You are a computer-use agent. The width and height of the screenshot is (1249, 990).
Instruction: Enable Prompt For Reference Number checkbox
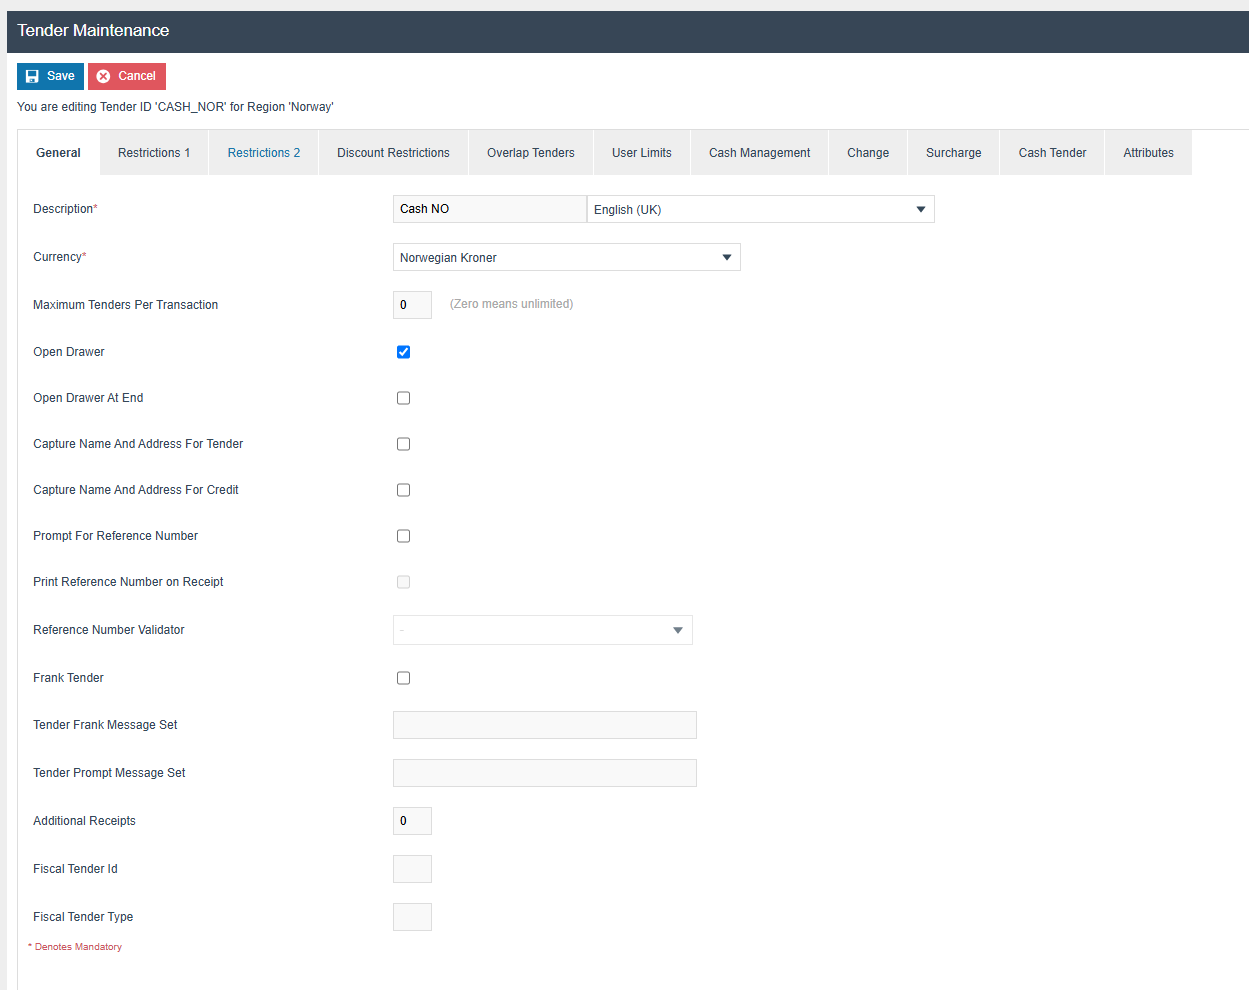click(404, 536)
